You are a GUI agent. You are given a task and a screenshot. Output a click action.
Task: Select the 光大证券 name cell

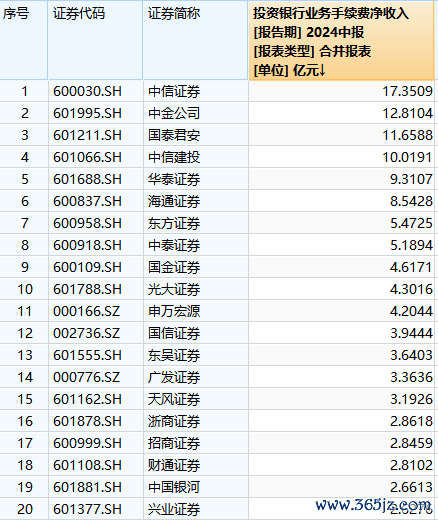pos(195,289)
